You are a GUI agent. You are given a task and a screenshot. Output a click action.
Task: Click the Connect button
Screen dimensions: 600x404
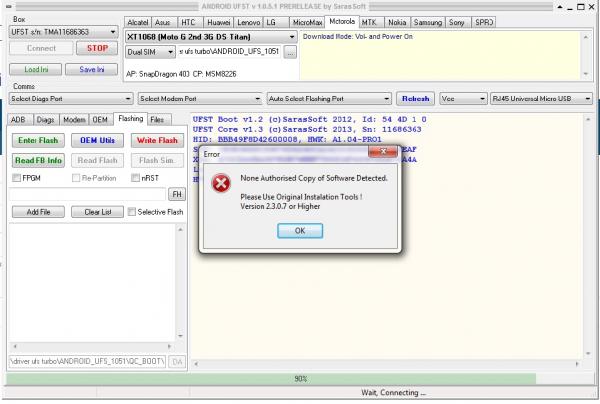click(41, 48)
